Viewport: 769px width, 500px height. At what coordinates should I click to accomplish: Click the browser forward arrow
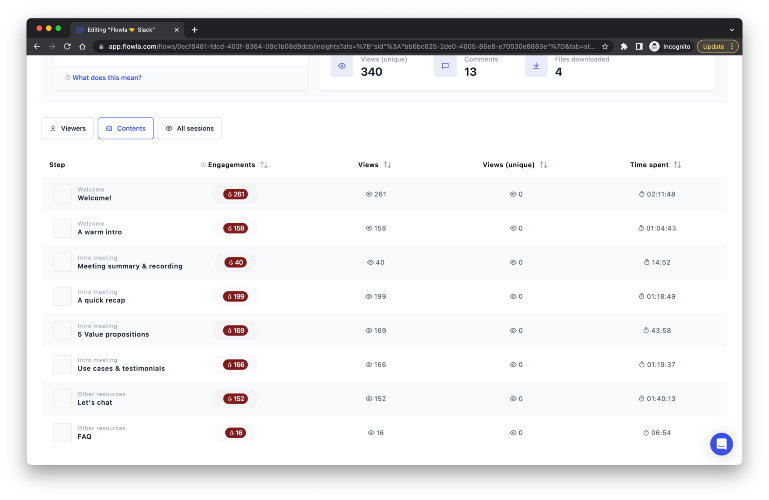(x=52, y=47)
